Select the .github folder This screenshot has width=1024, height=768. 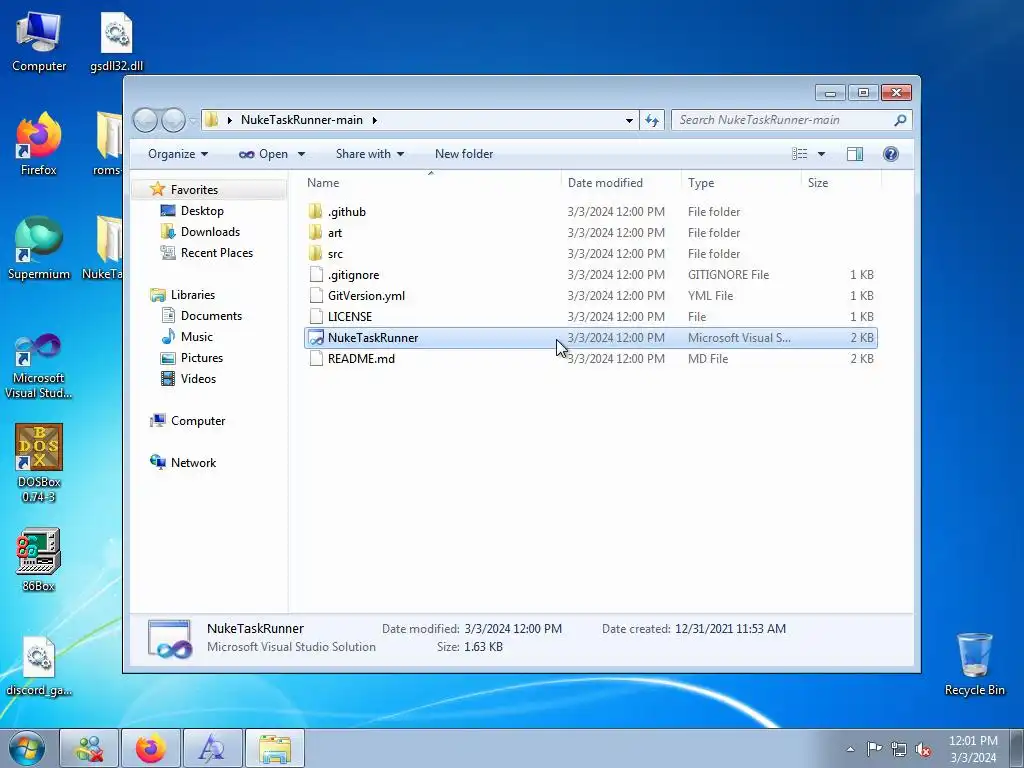click(x=590, y=212)
